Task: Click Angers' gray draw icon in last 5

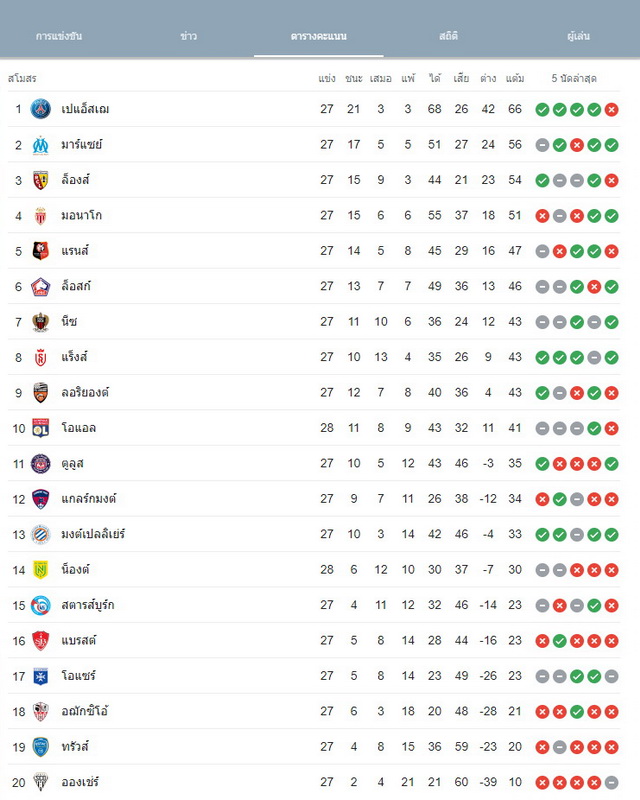Action: 611,782
